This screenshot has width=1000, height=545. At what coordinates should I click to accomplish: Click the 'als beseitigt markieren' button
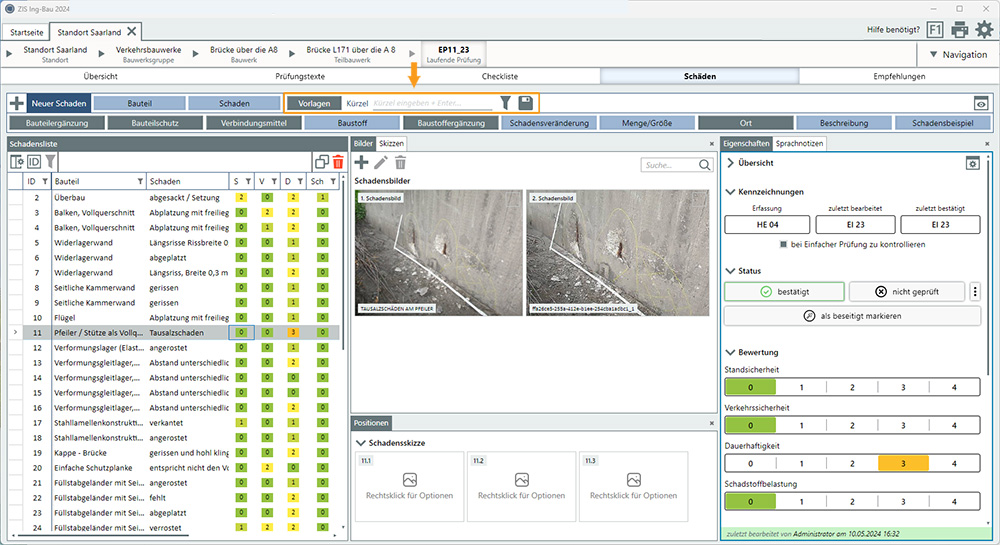click(x=853, y=316)
